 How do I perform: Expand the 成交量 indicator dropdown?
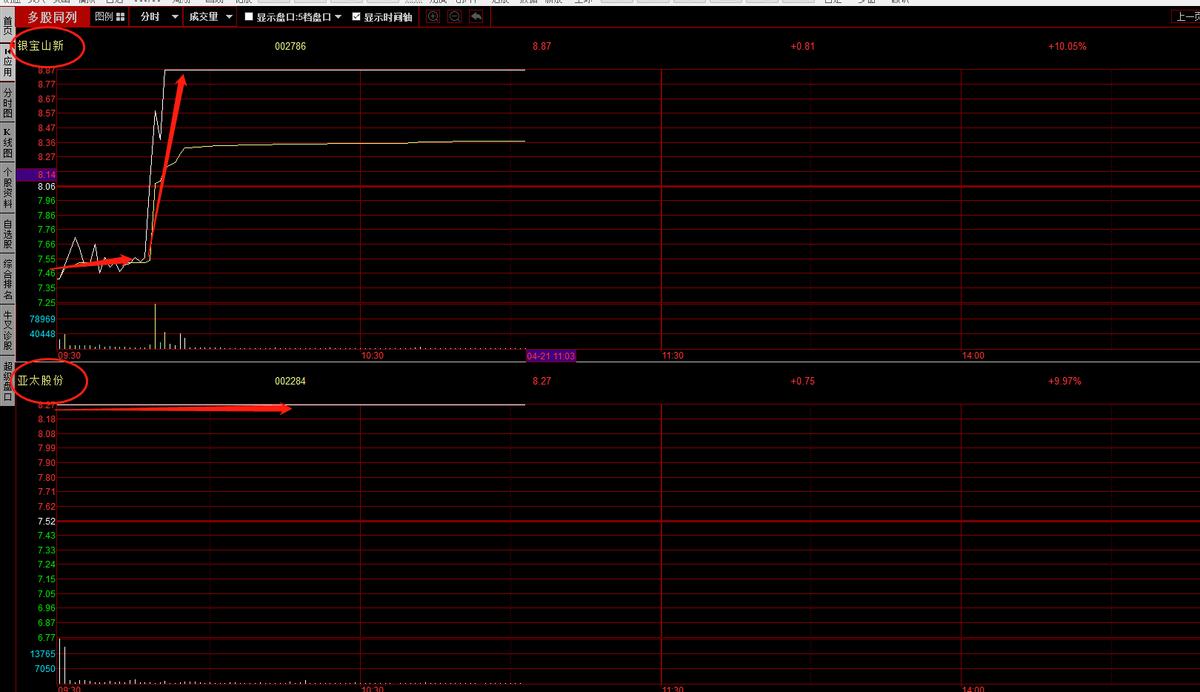click(x=229, y=17)
